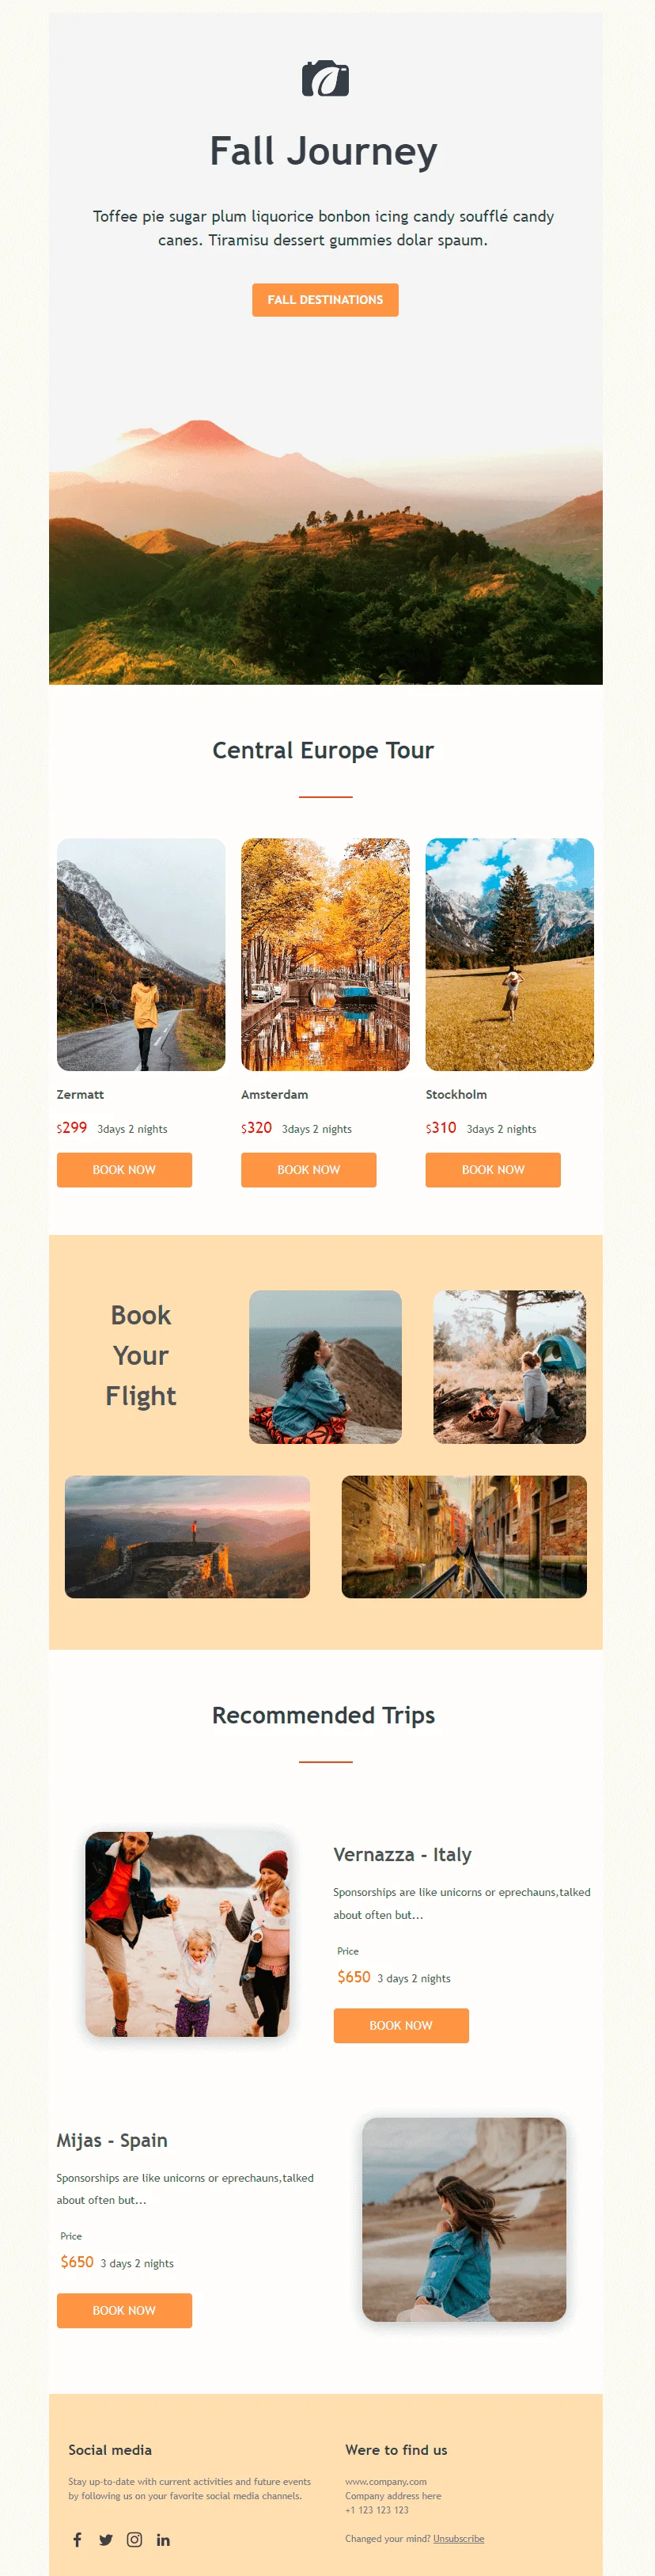The image size is (655, 2576).
Task: Open the Zermatt road photo
Action: pos(141,954)
